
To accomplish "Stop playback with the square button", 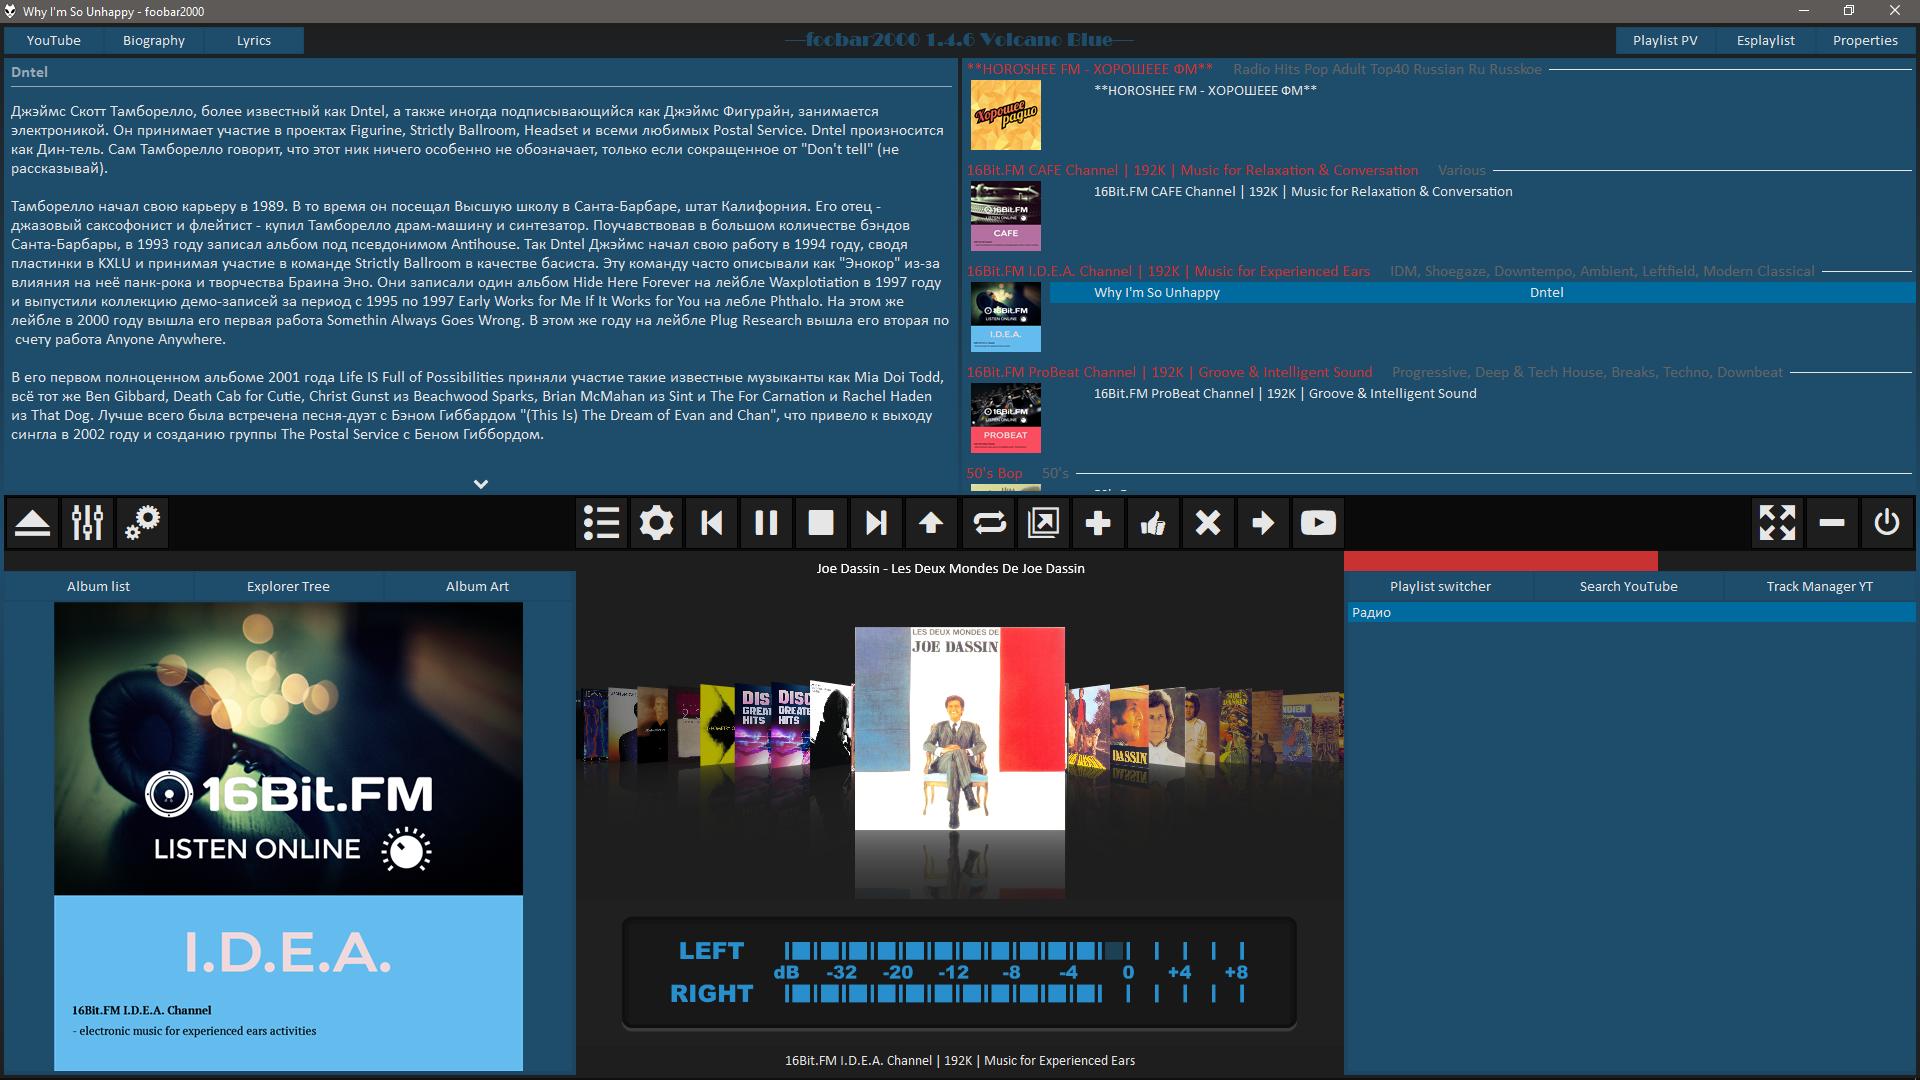I will (821, 523).
